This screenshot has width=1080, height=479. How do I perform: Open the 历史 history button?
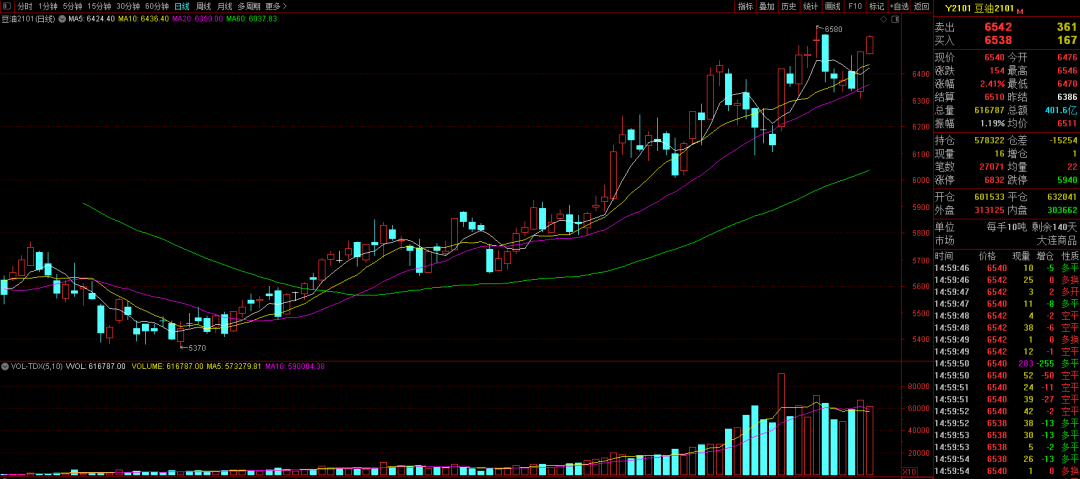pos(789,6)
